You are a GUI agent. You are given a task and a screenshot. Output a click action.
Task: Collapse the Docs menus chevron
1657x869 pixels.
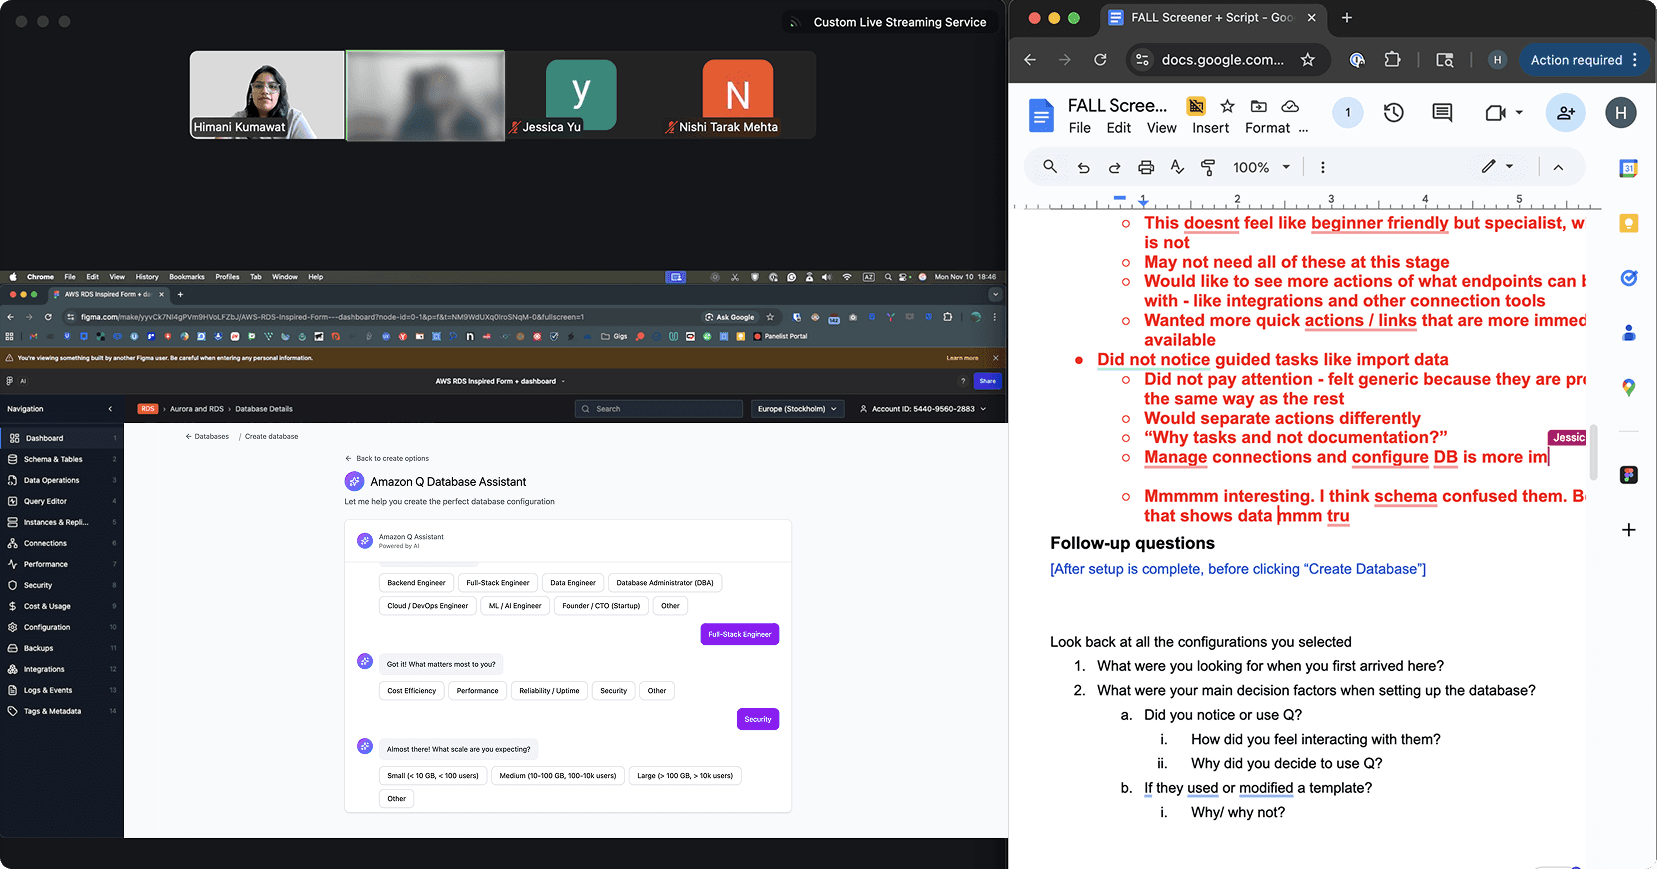[1558, 168]
